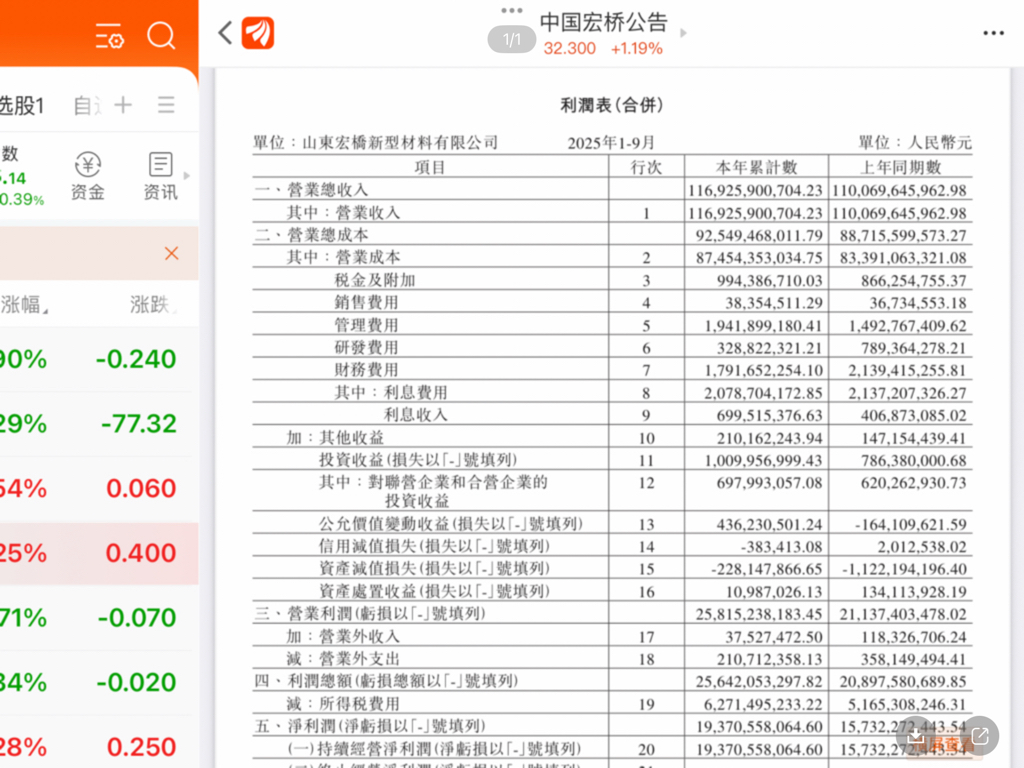
Task: Tap the 本年累計數 column header
Action: point(756,167)
